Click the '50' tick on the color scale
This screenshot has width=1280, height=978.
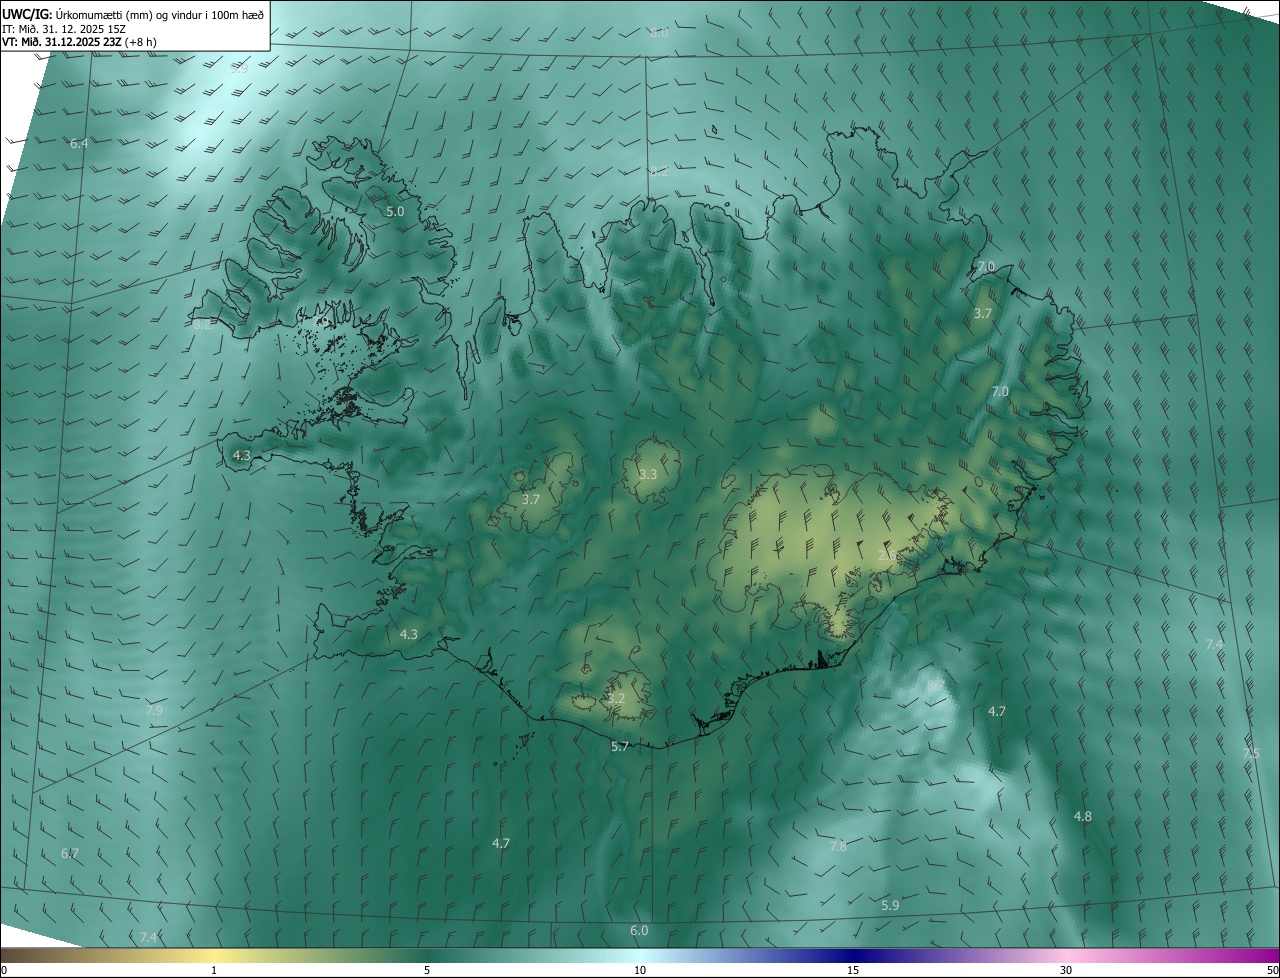[x=1272, y=970]
